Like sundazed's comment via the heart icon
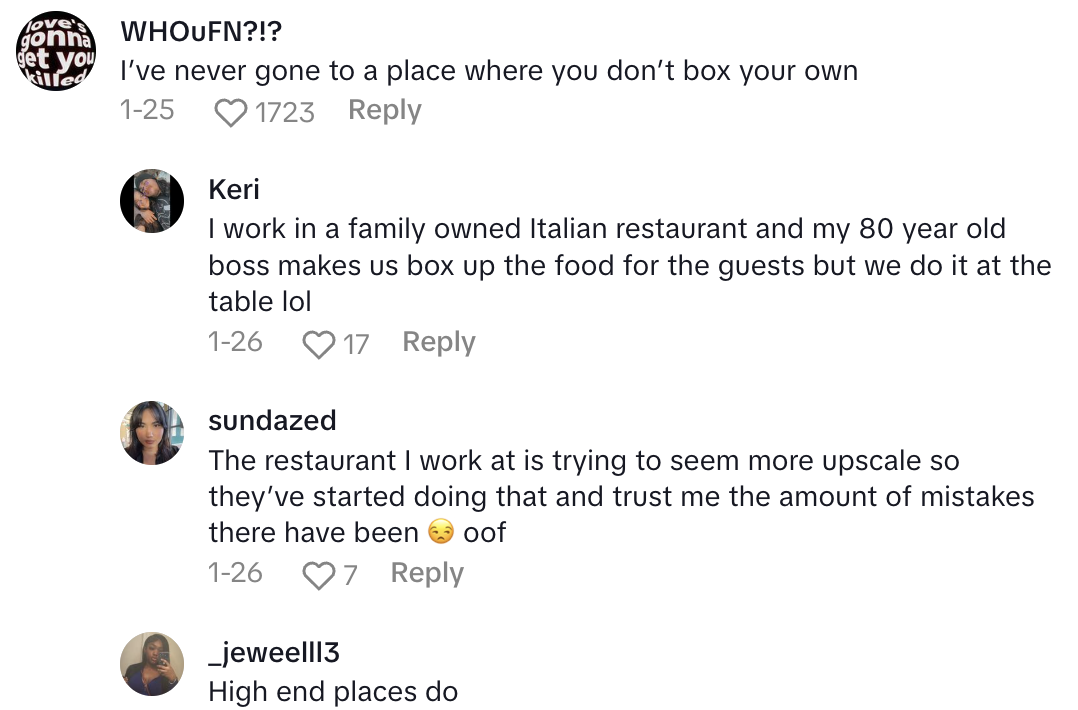Image resolution: width=1078 pixels, height=710 pixels. click(319, 573)
